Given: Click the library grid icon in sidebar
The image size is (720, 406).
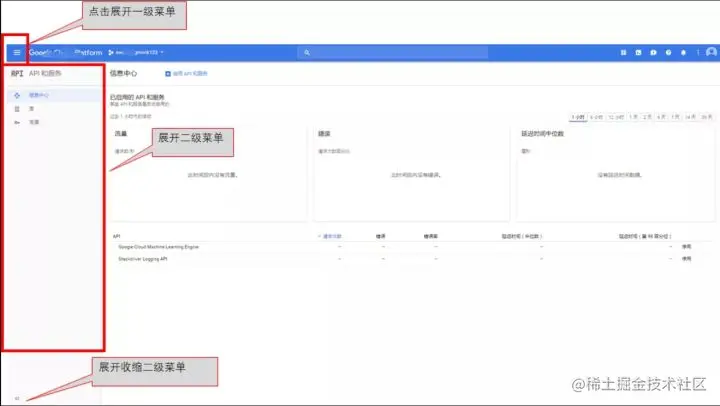Looking at the screenshot, I should click(17, 109).
